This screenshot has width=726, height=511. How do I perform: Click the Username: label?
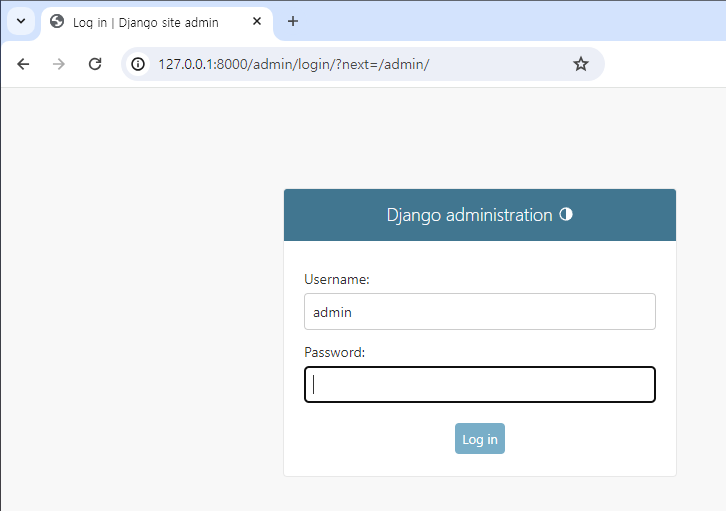[337, 280]
